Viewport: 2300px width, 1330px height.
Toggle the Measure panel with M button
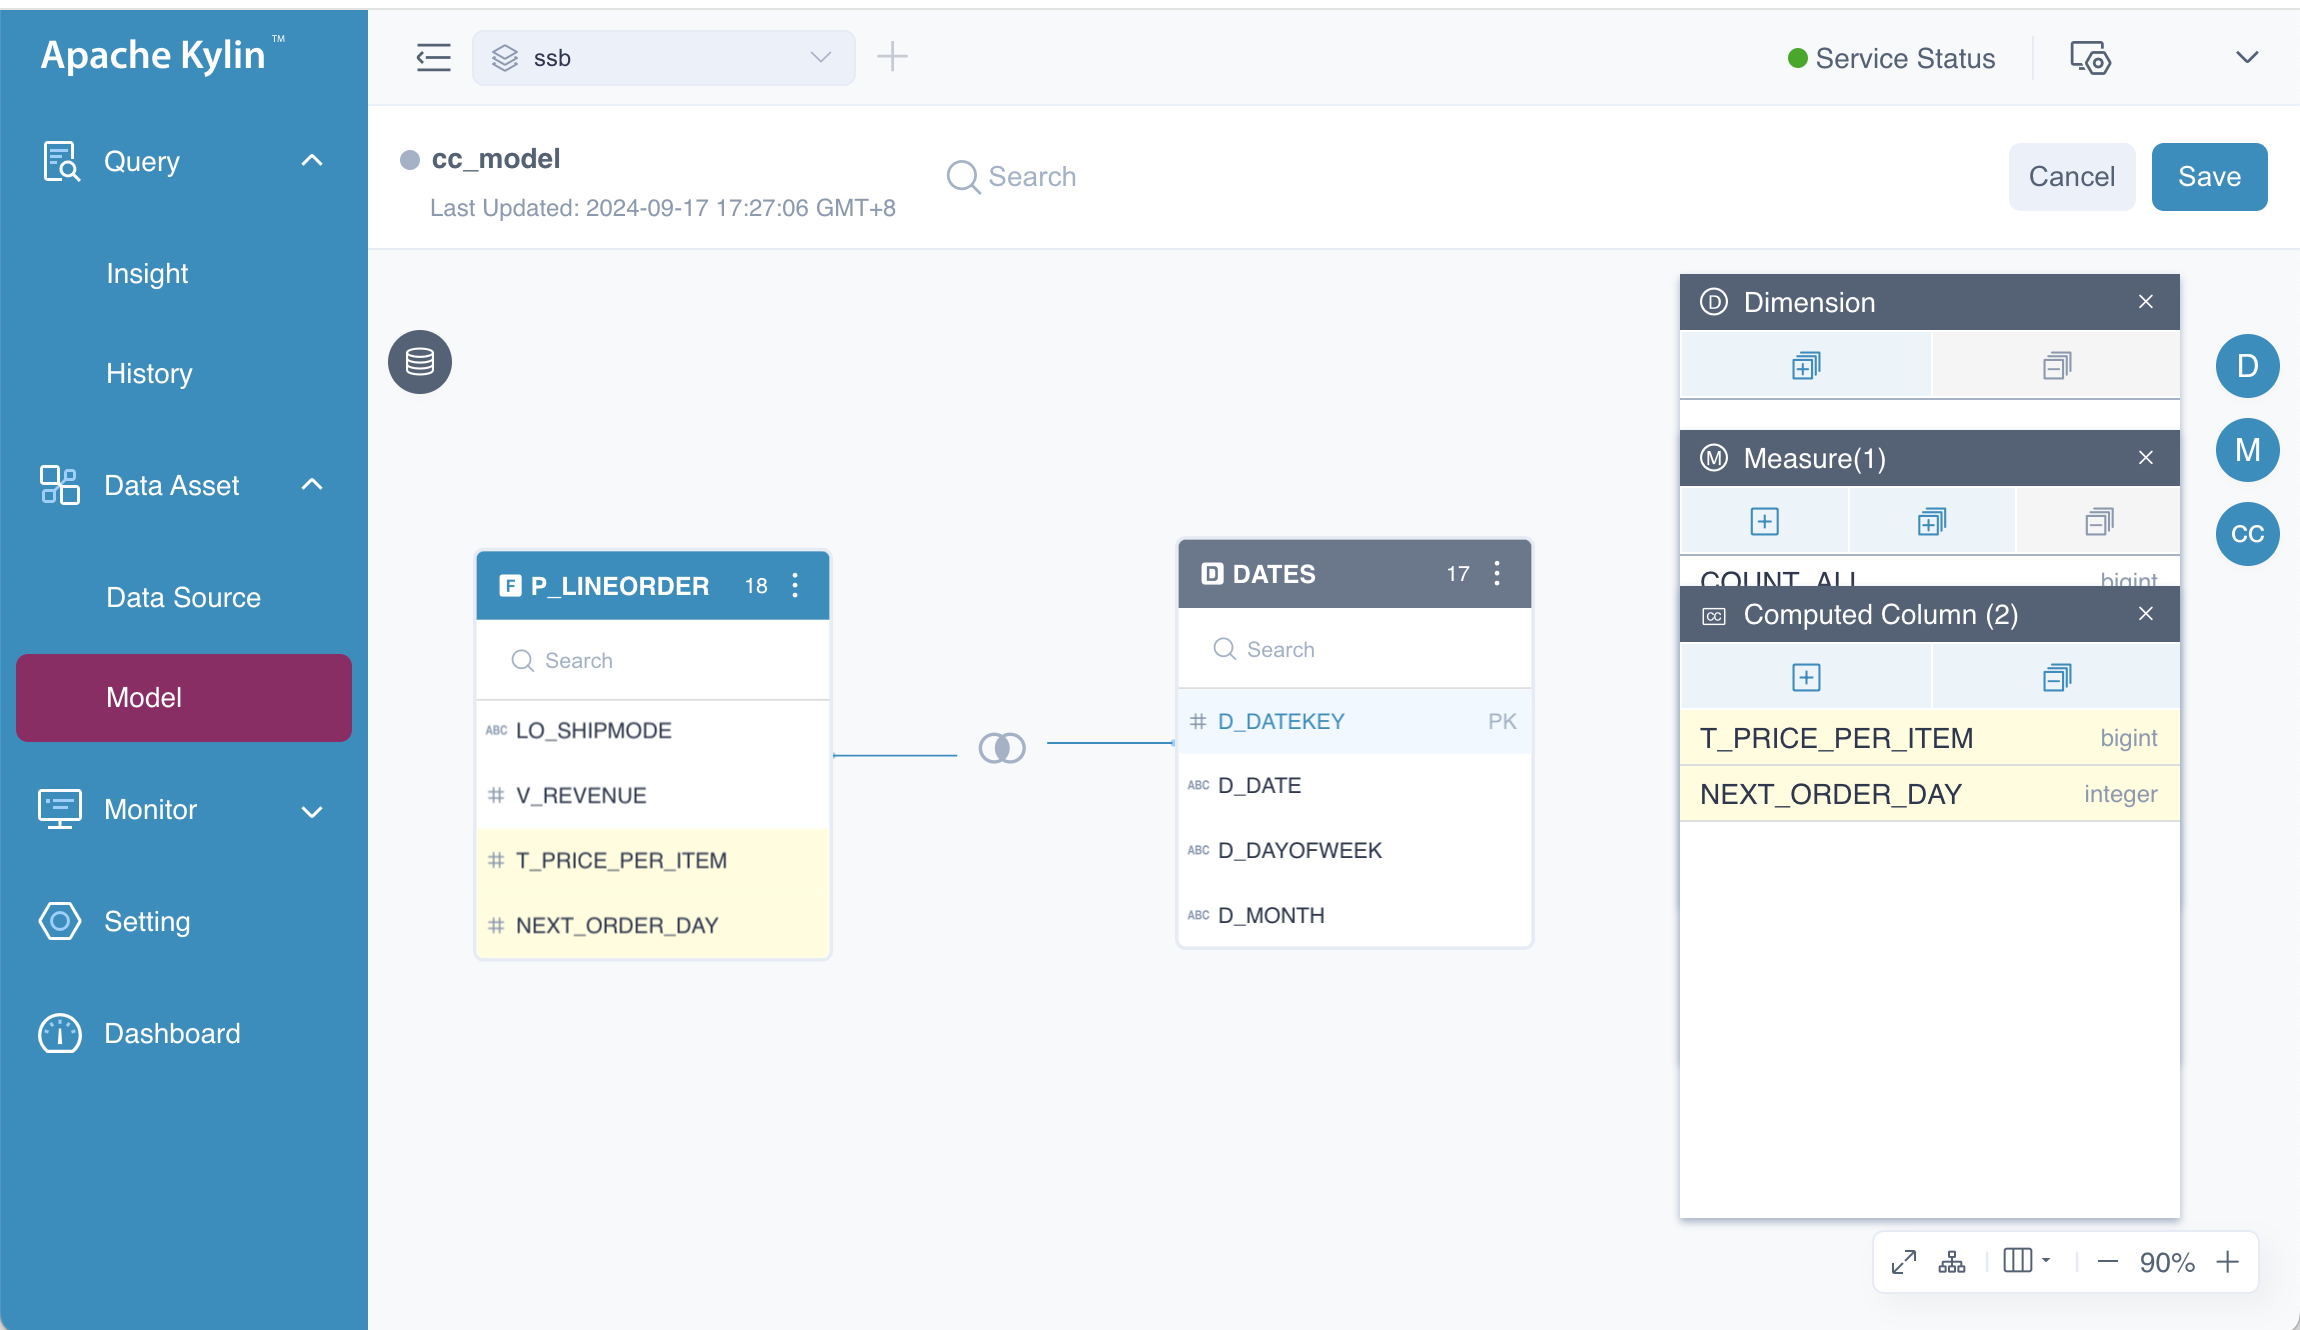click(x=2247, y=450)
